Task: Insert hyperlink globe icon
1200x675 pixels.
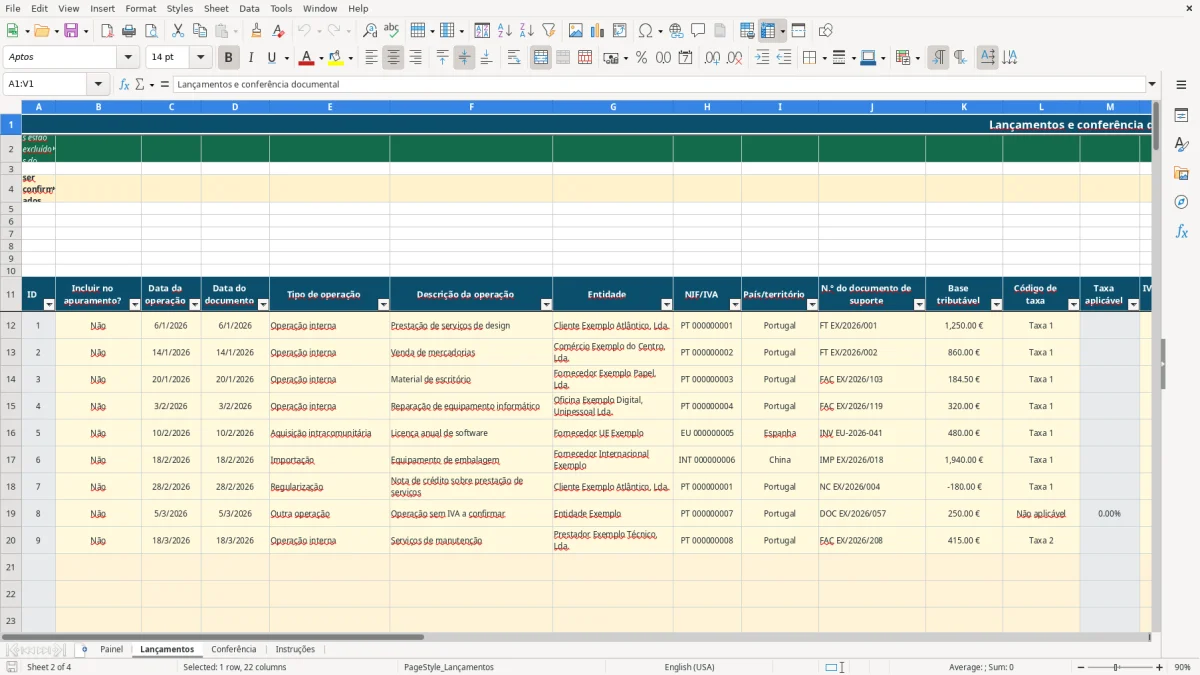Action: [676, 31]
